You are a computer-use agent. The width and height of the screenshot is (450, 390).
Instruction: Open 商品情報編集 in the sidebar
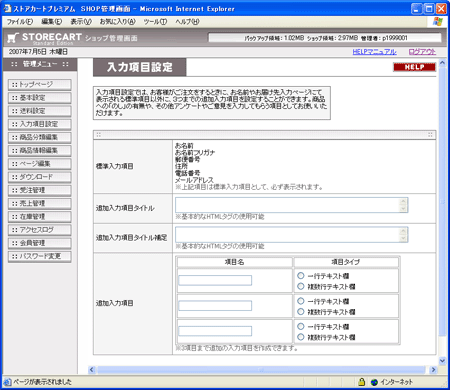40,151
